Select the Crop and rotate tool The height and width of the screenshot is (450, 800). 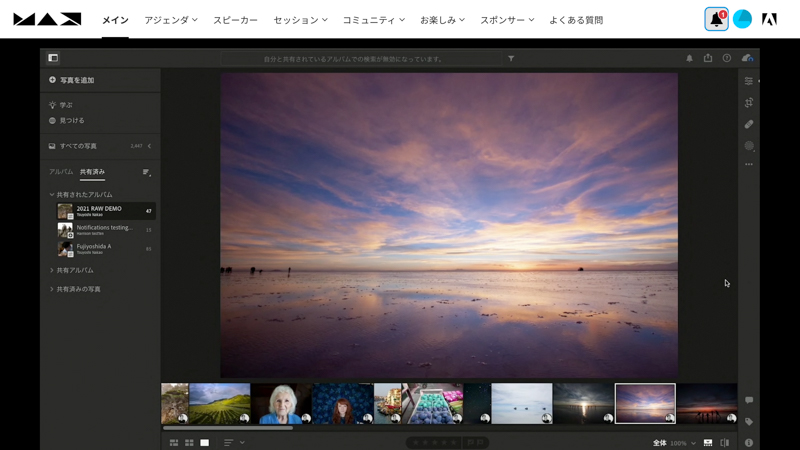748,103
